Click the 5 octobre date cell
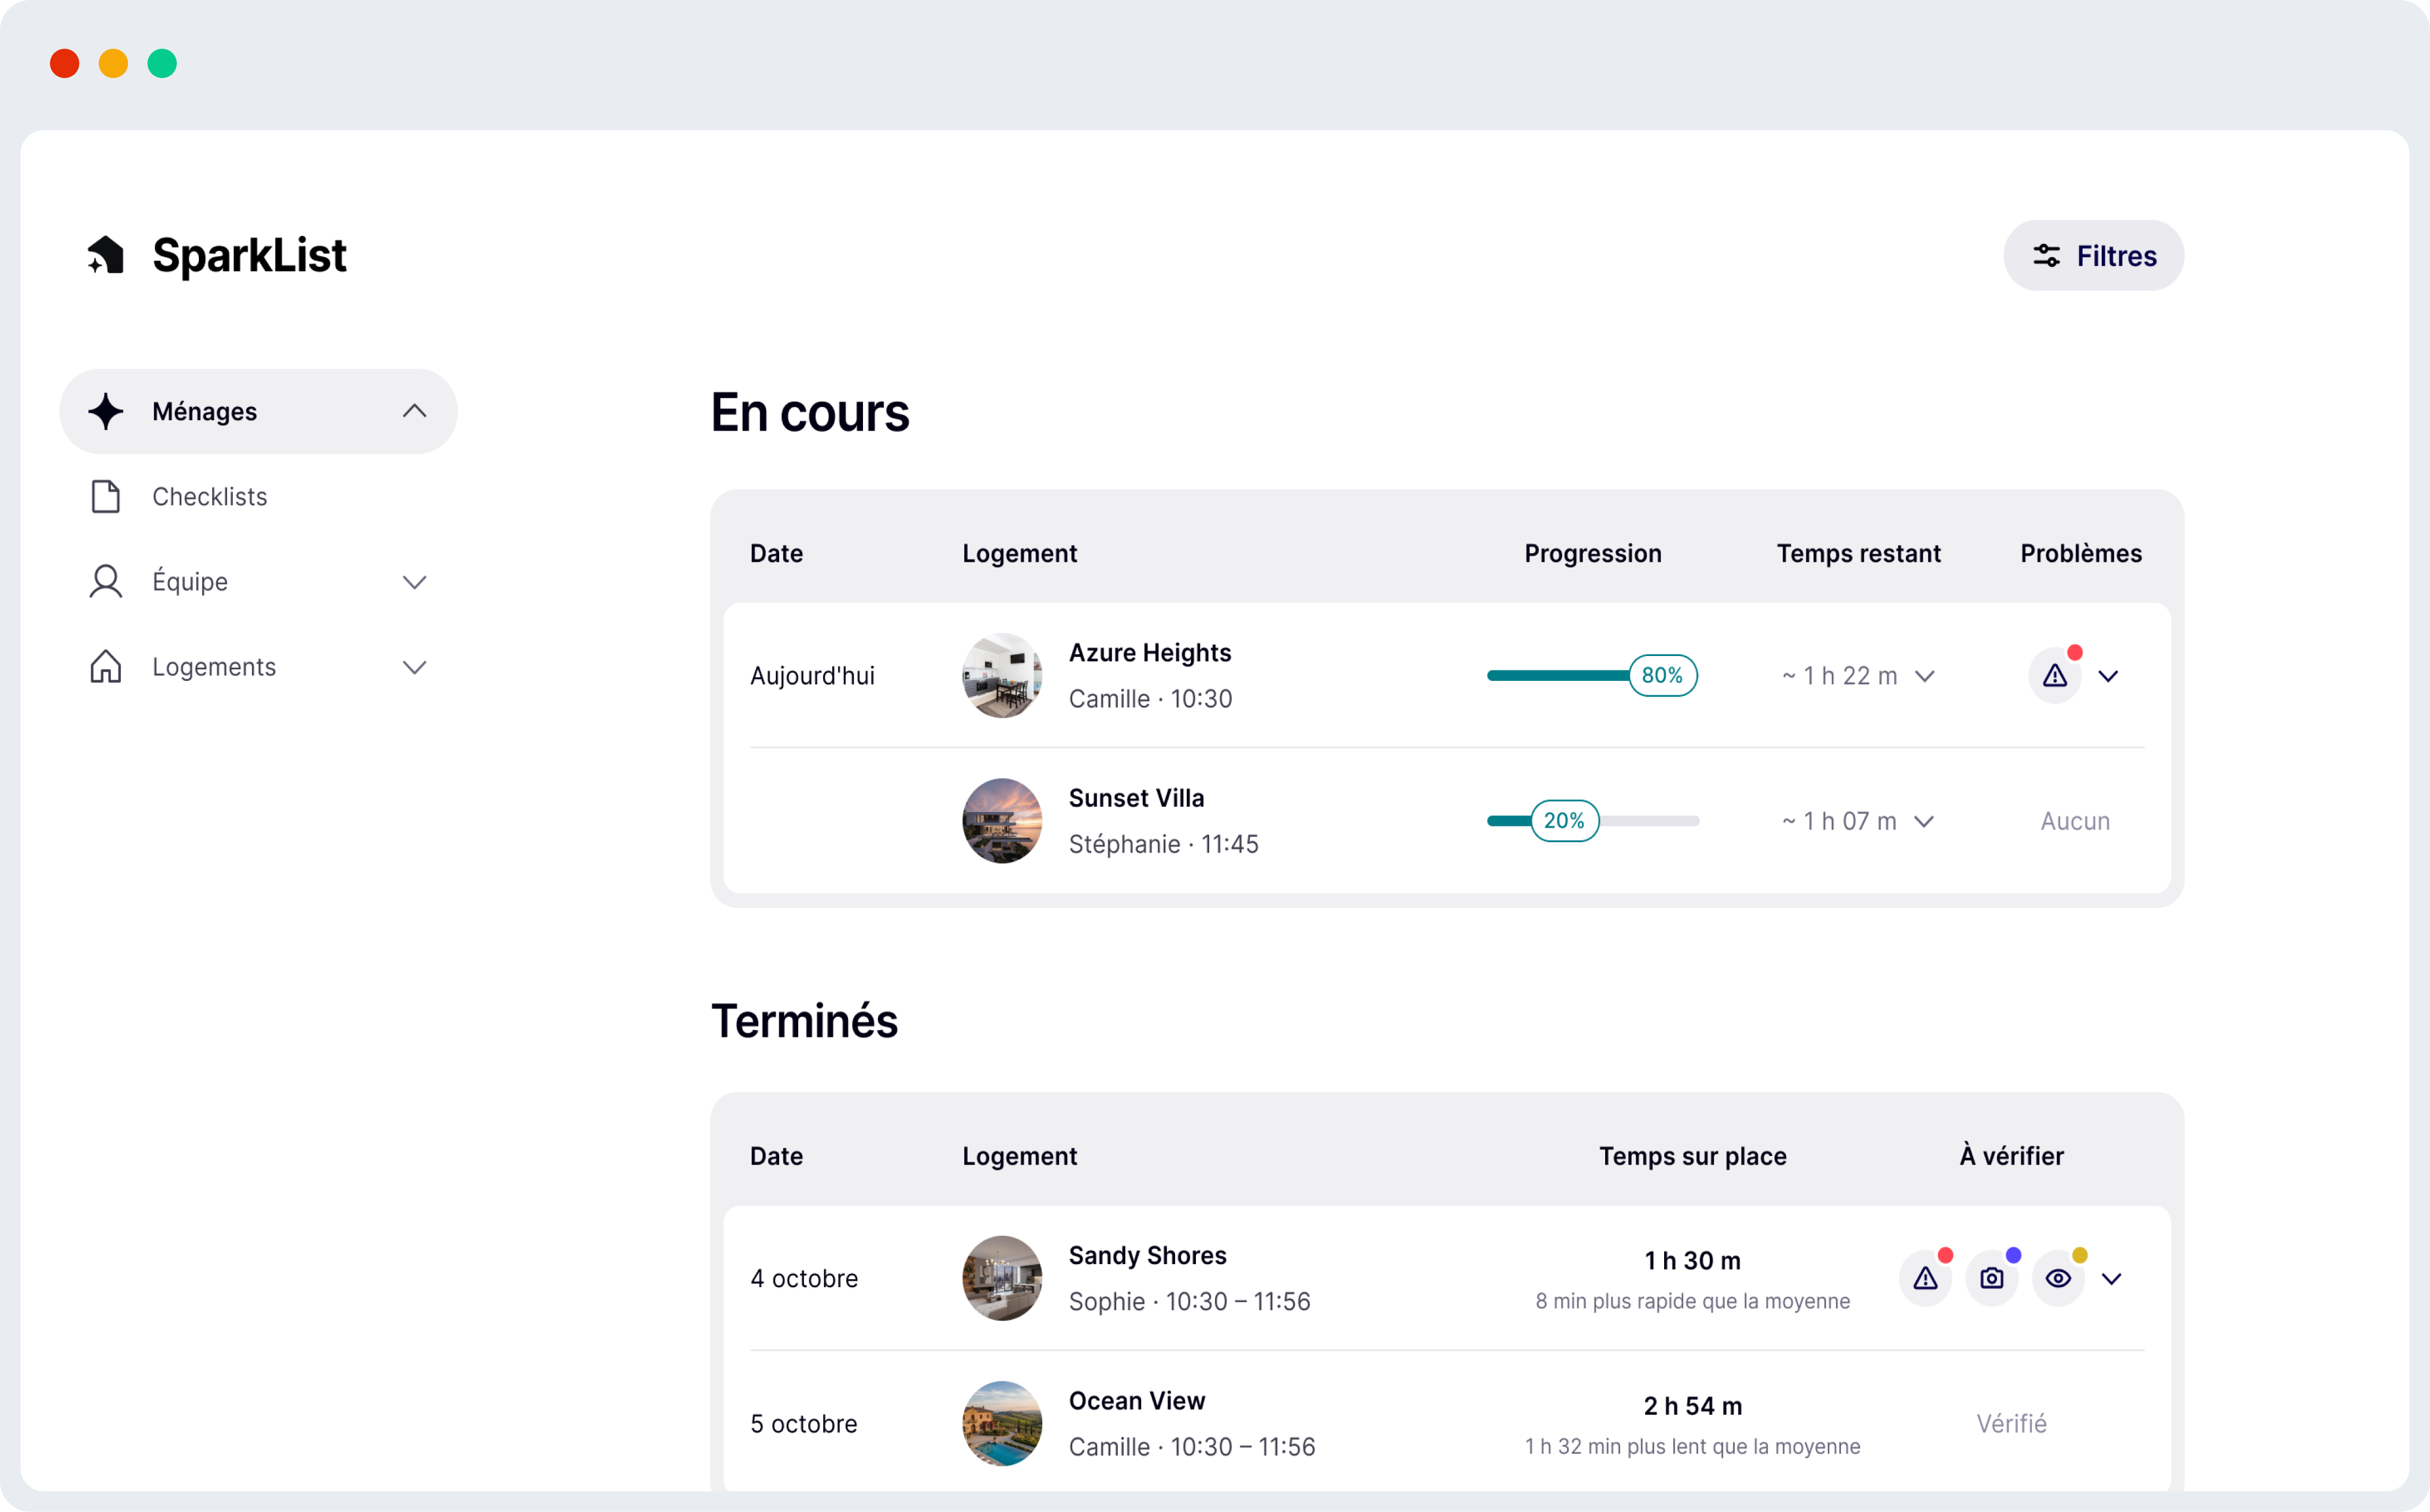2430x1512 pixels. pyautogui.click(x=804, y=1424)
